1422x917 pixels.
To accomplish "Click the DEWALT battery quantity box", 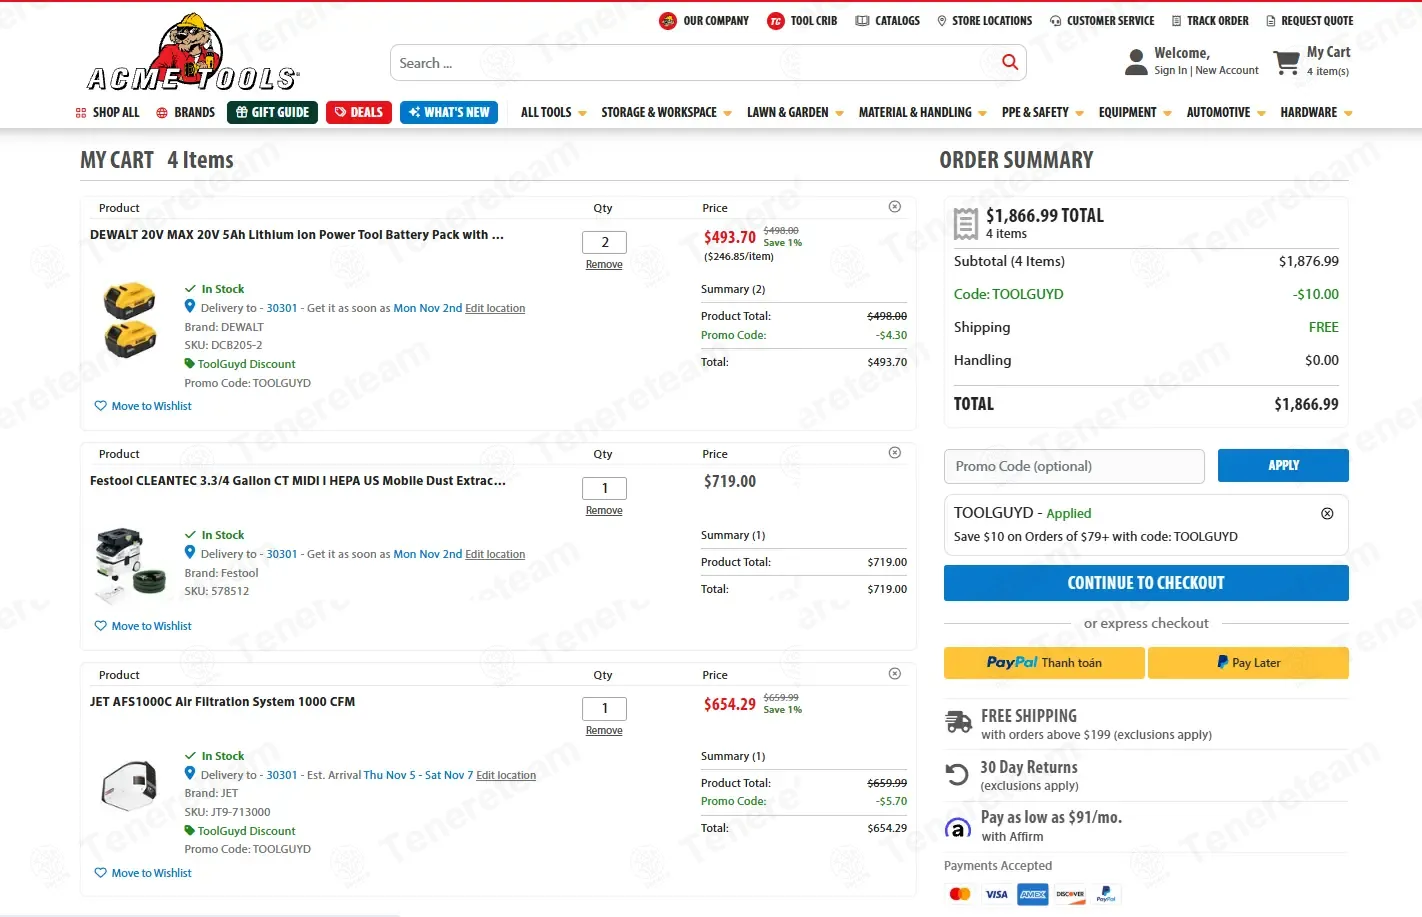I will coord(604,242).
